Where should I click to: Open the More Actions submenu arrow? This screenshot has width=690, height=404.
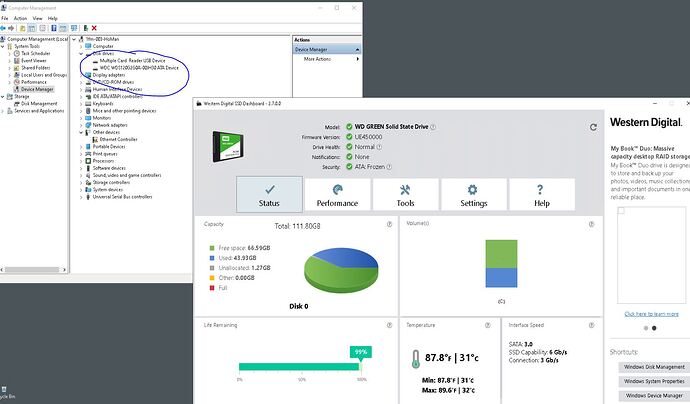pyautogui.click(x=357, y=59)
